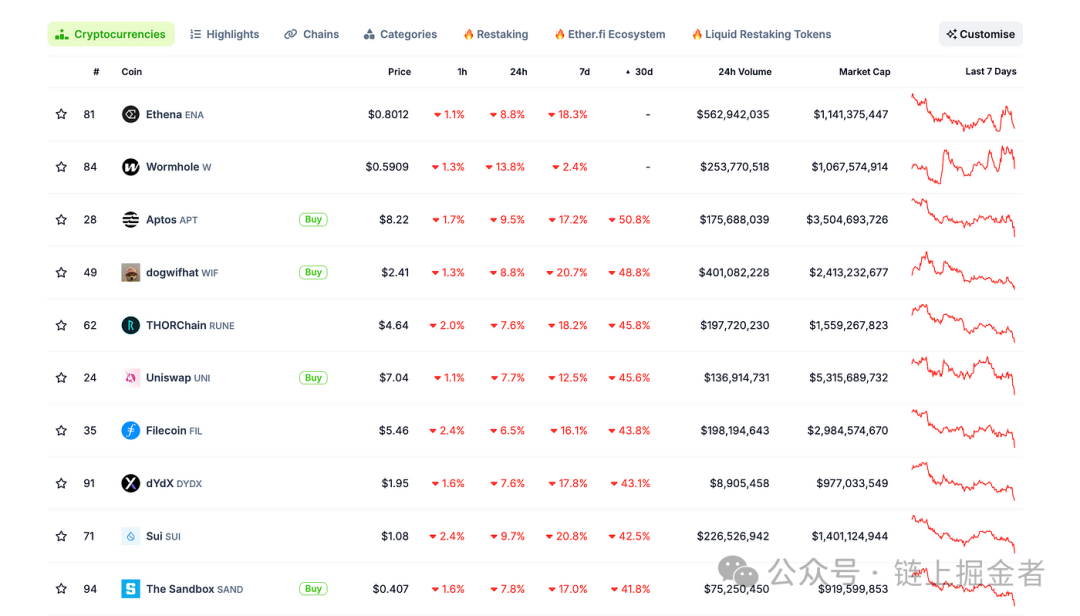The width and height of the screenshot is (1080, 616).
Task: Switch to the Highlights tab
Action: click(224, 34)
